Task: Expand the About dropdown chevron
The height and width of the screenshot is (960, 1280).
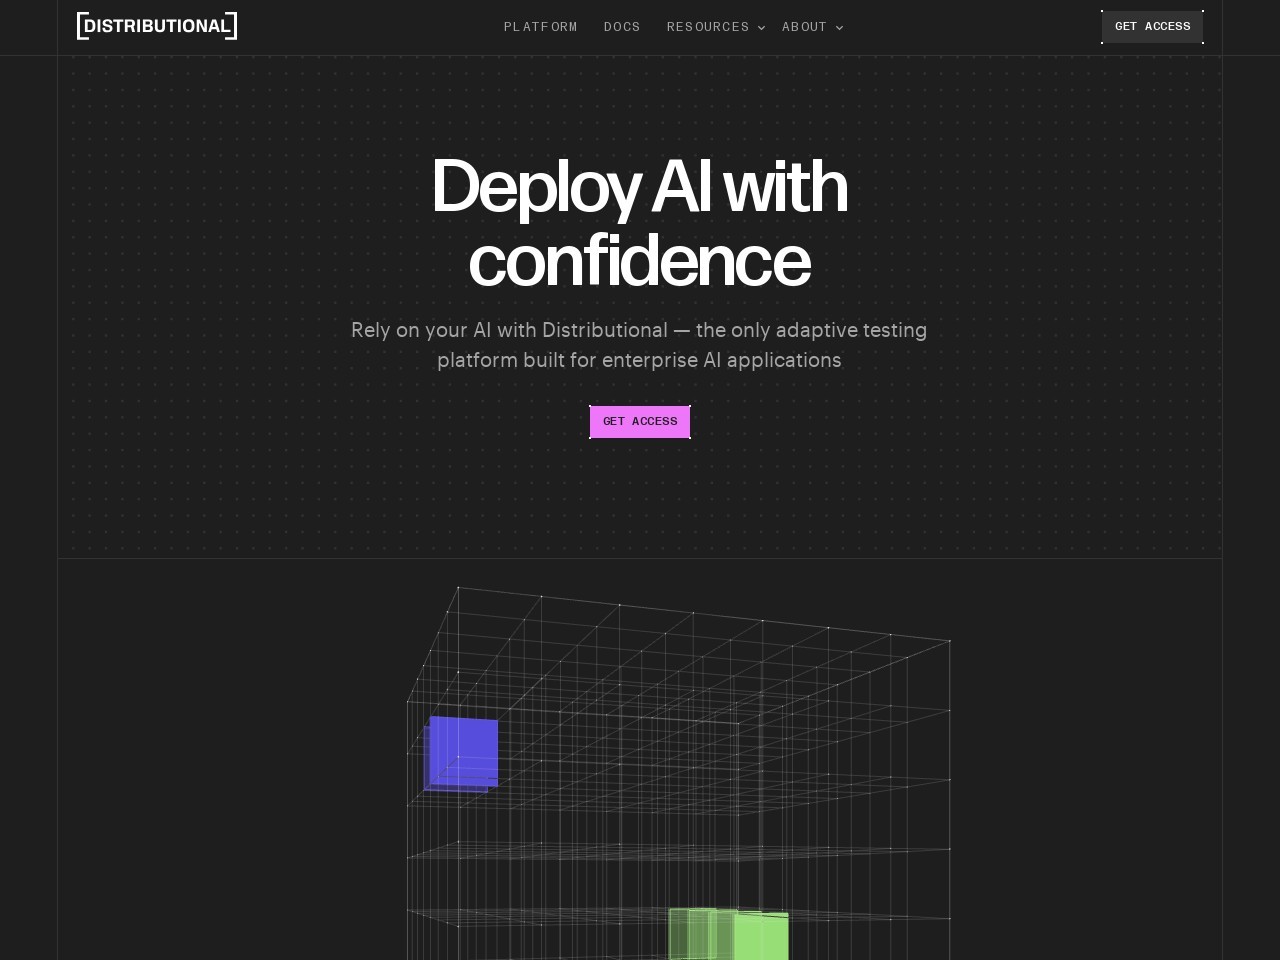Action: point(839,28)
